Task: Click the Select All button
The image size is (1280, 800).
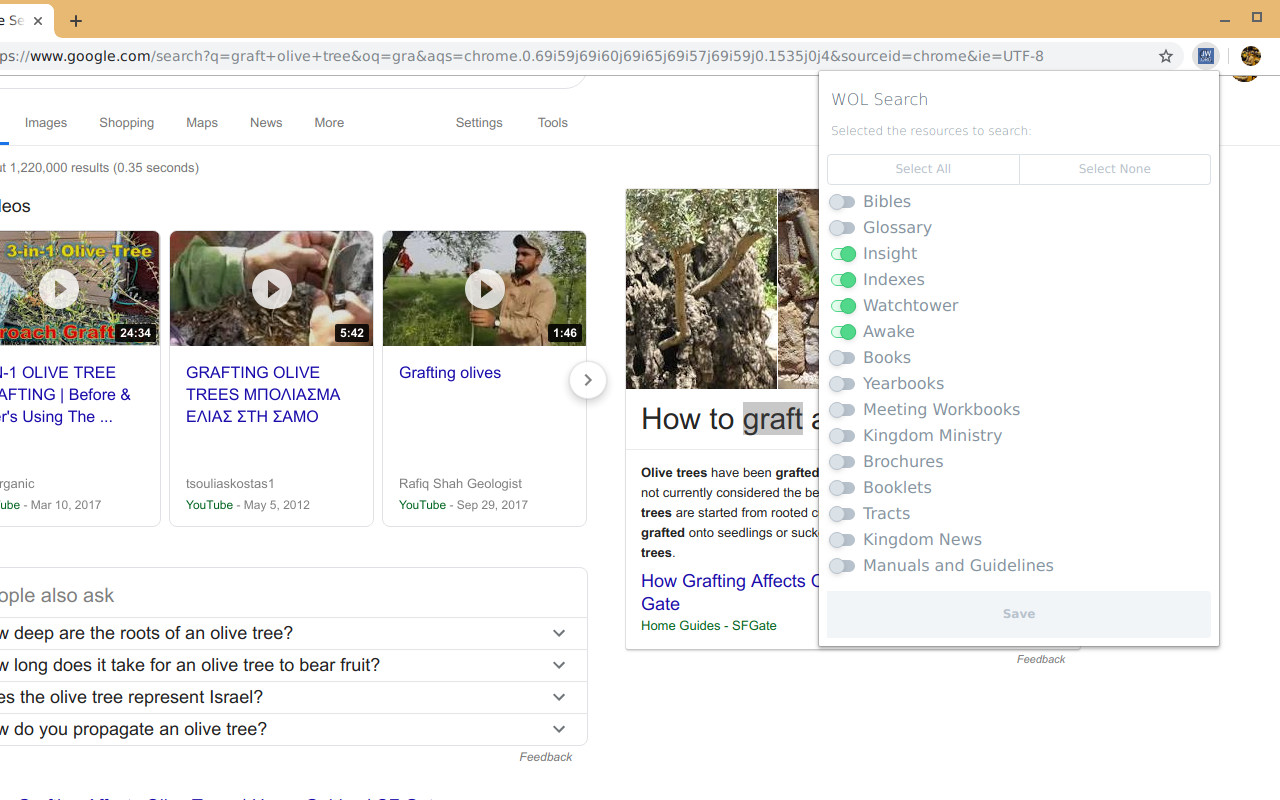Action: [923, 169]
